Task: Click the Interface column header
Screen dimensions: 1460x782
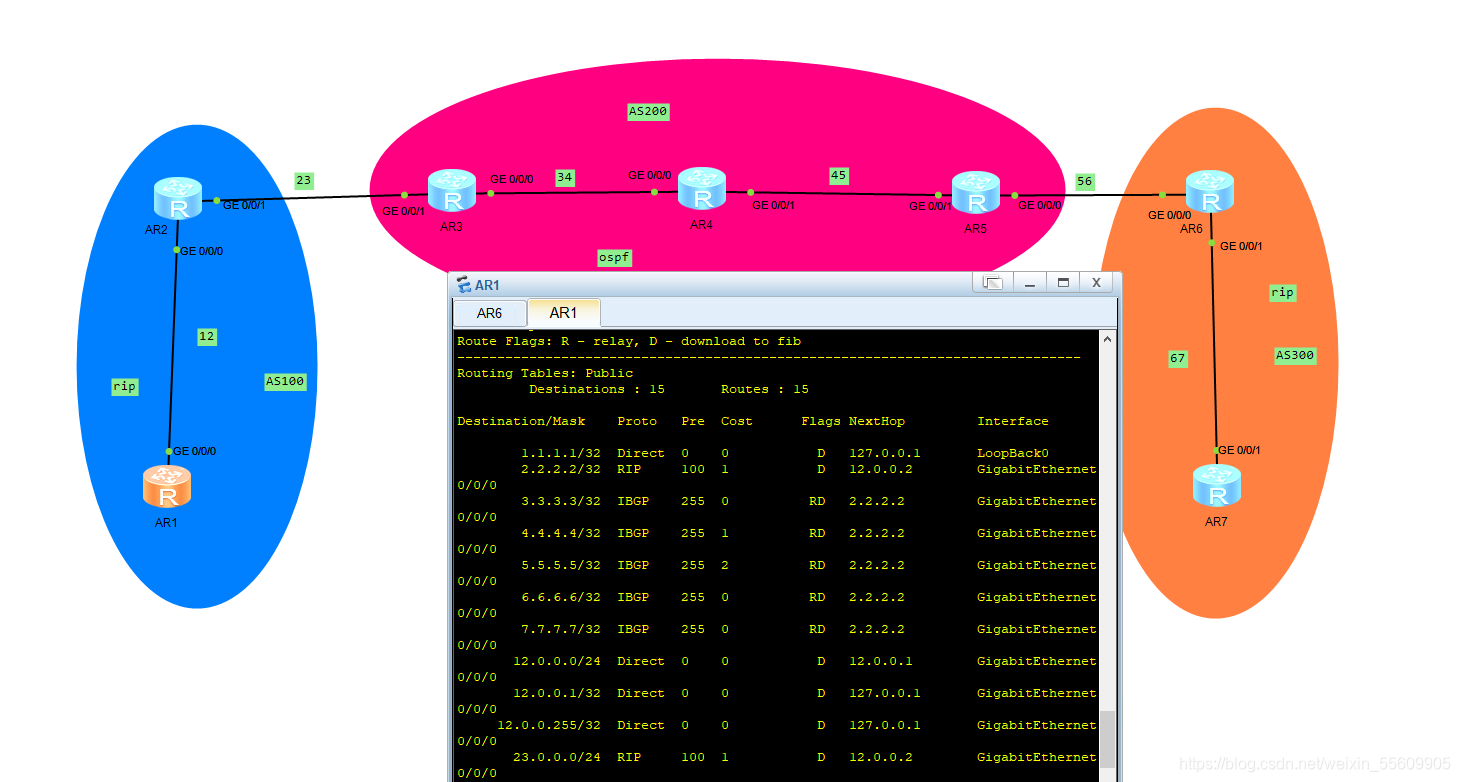Action: click(x=1013, y=421)
